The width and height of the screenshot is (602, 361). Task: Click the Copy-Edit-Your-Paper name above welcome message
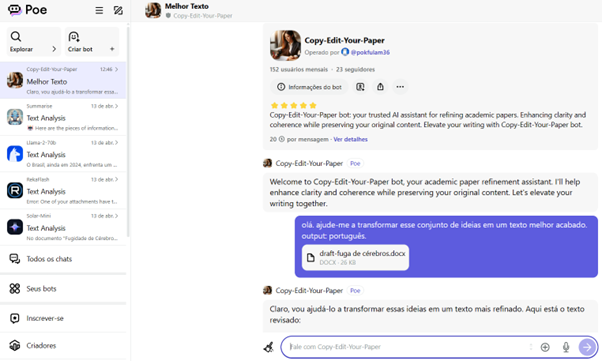(309, 163)
